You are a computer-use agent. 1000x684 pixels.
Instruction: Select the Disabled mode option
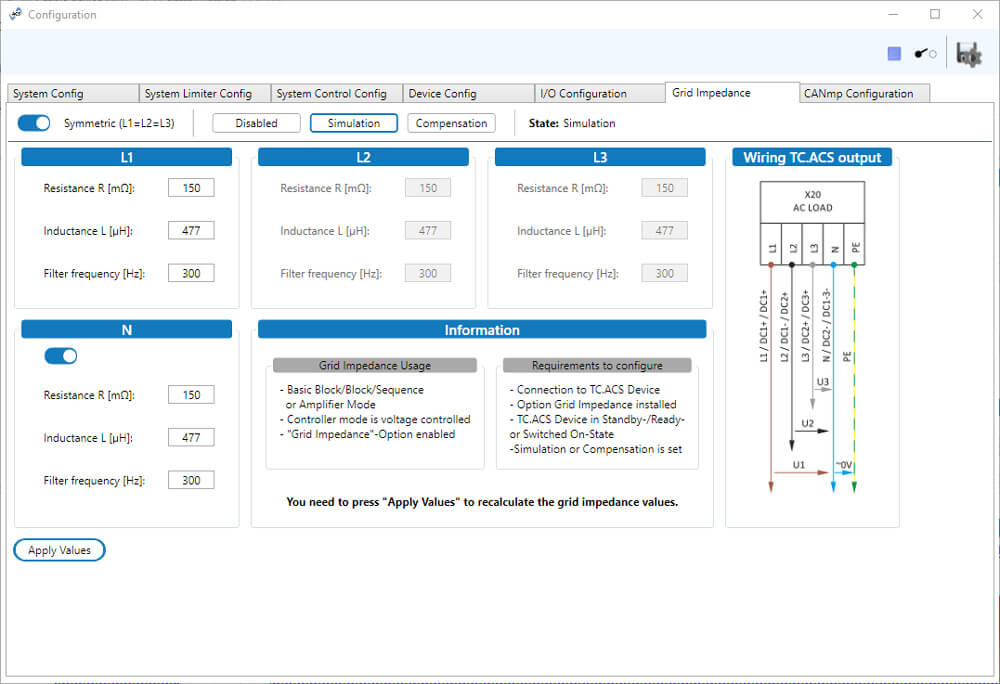tap(257, 123)
